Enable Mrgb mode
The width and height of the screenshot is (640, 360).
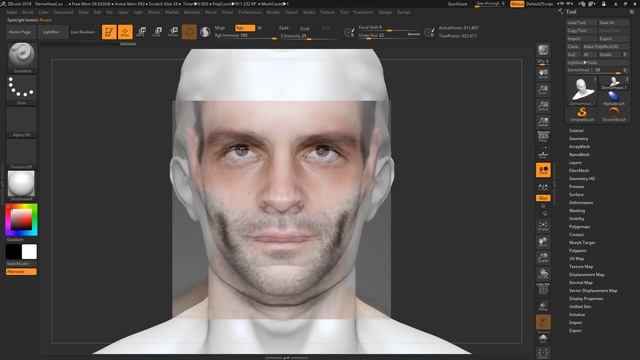pos(220,28)
